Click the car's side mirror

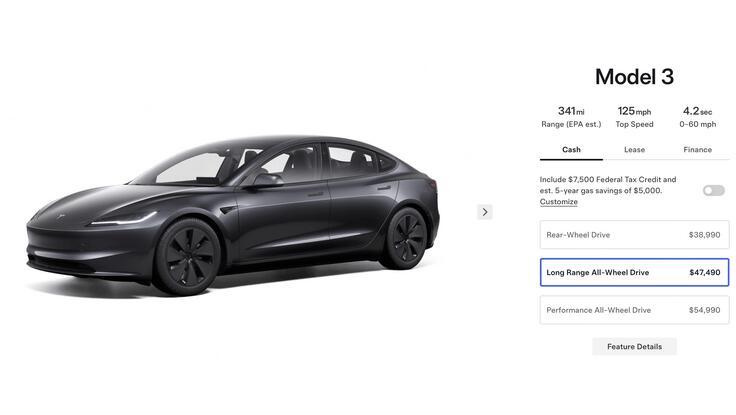pos(266,181)
